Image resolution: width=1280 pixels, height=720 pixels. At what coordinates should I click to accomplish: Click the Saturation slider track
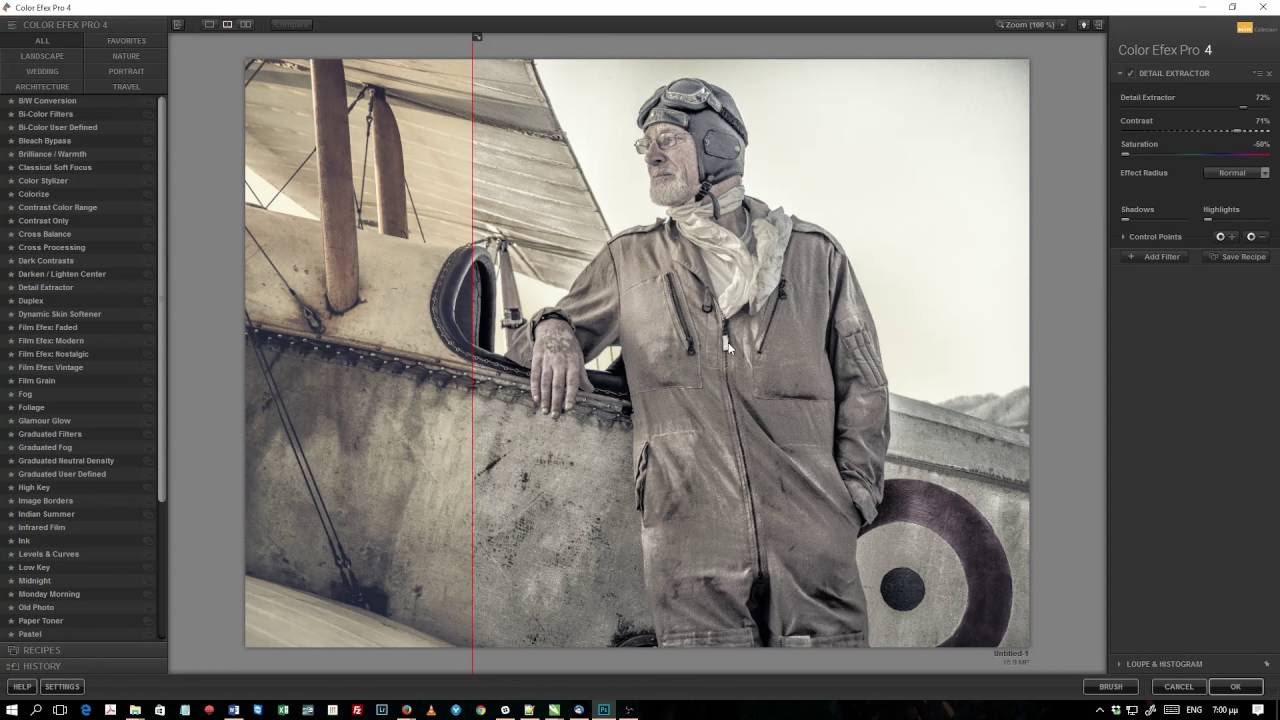(1195, 154)
